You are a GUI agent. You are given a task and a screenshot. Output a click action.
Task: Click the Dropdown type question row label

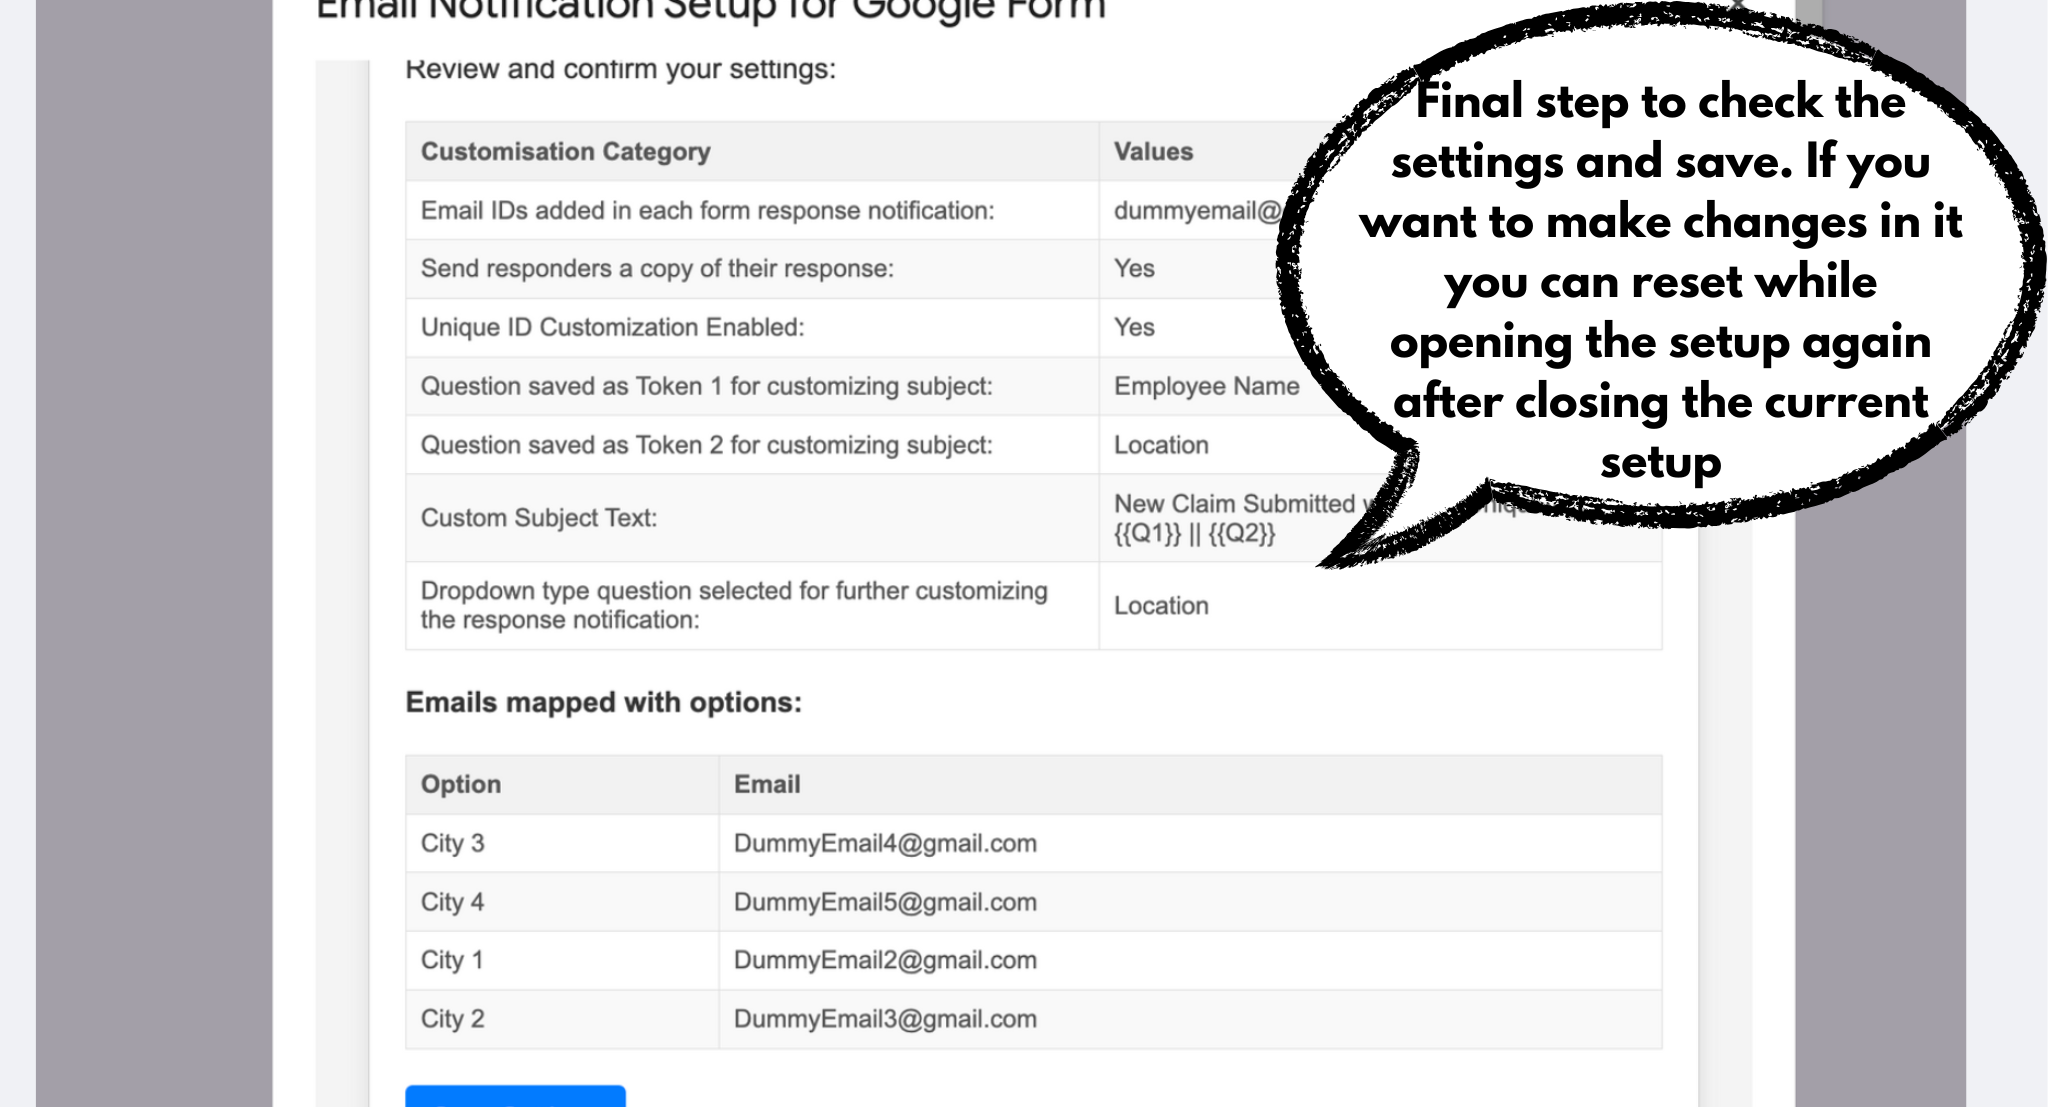(733, 605)
